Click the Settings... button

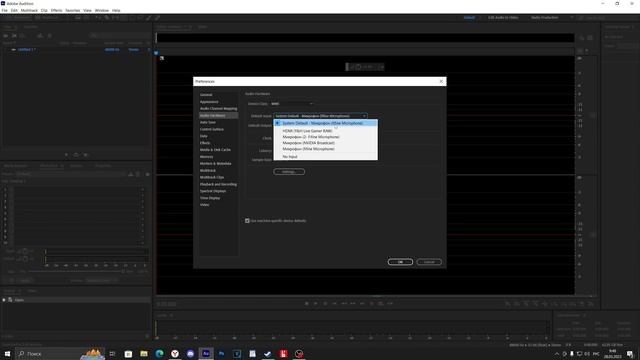click(289, 172)
